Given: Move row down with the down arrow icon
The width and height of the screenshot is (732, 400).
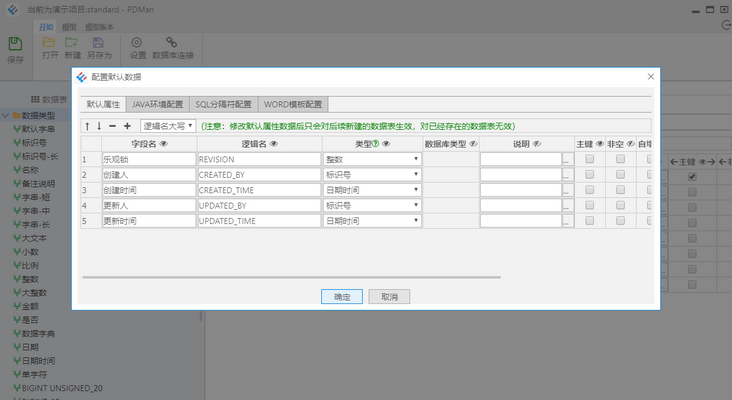Looking at the screenshot, I should click(99, 126).
